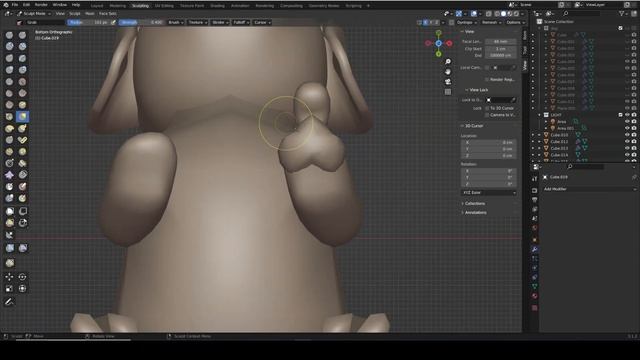Open the Mask menu in header
The image size is (640, 360).
(x=89, y=13)
